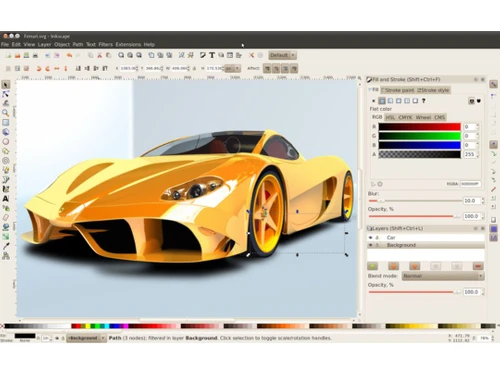Choose Unknown paint question mark option
The width and height of the screenshot is (500, 375).
[423, 101]
